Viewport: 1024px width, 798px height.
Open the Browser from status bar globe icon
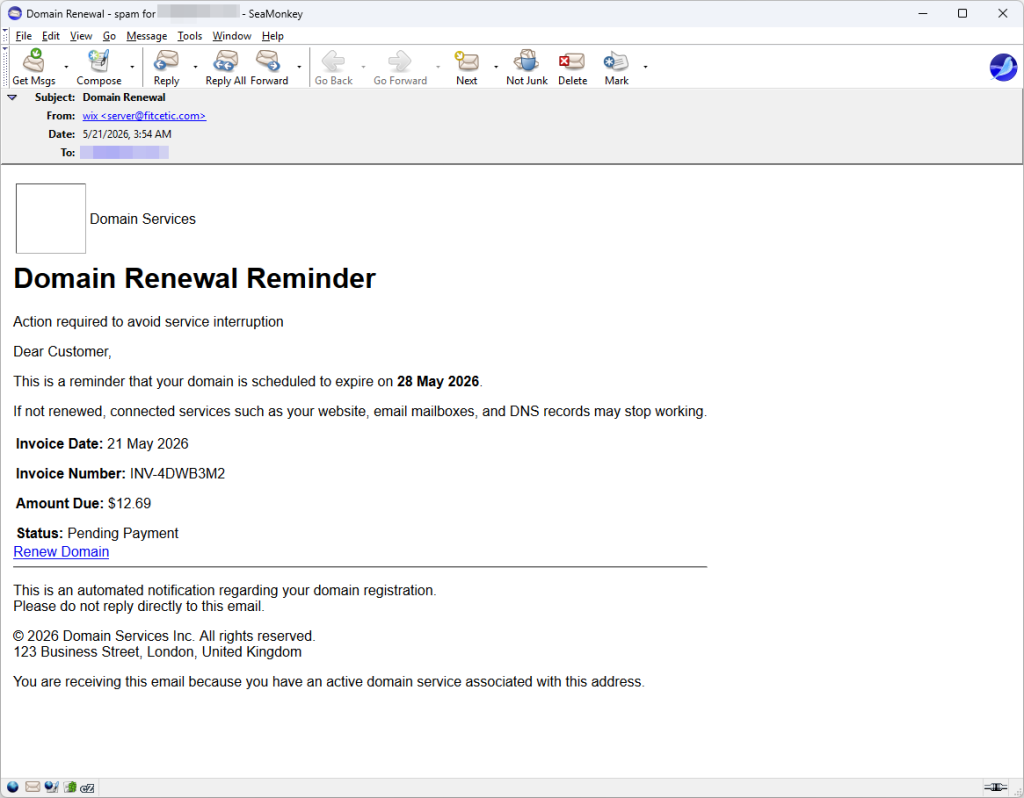tap(12, 787)
